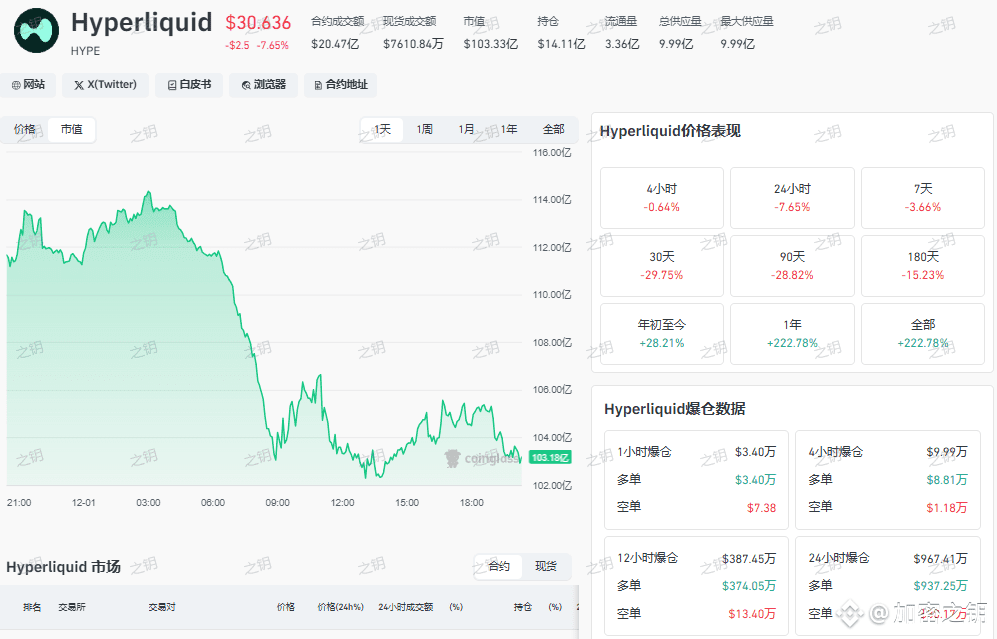Click the 市值 $103.33亿 header stat
Image resolution: width=997 pixels, height=639 pixels.
[x=490, y=32]
